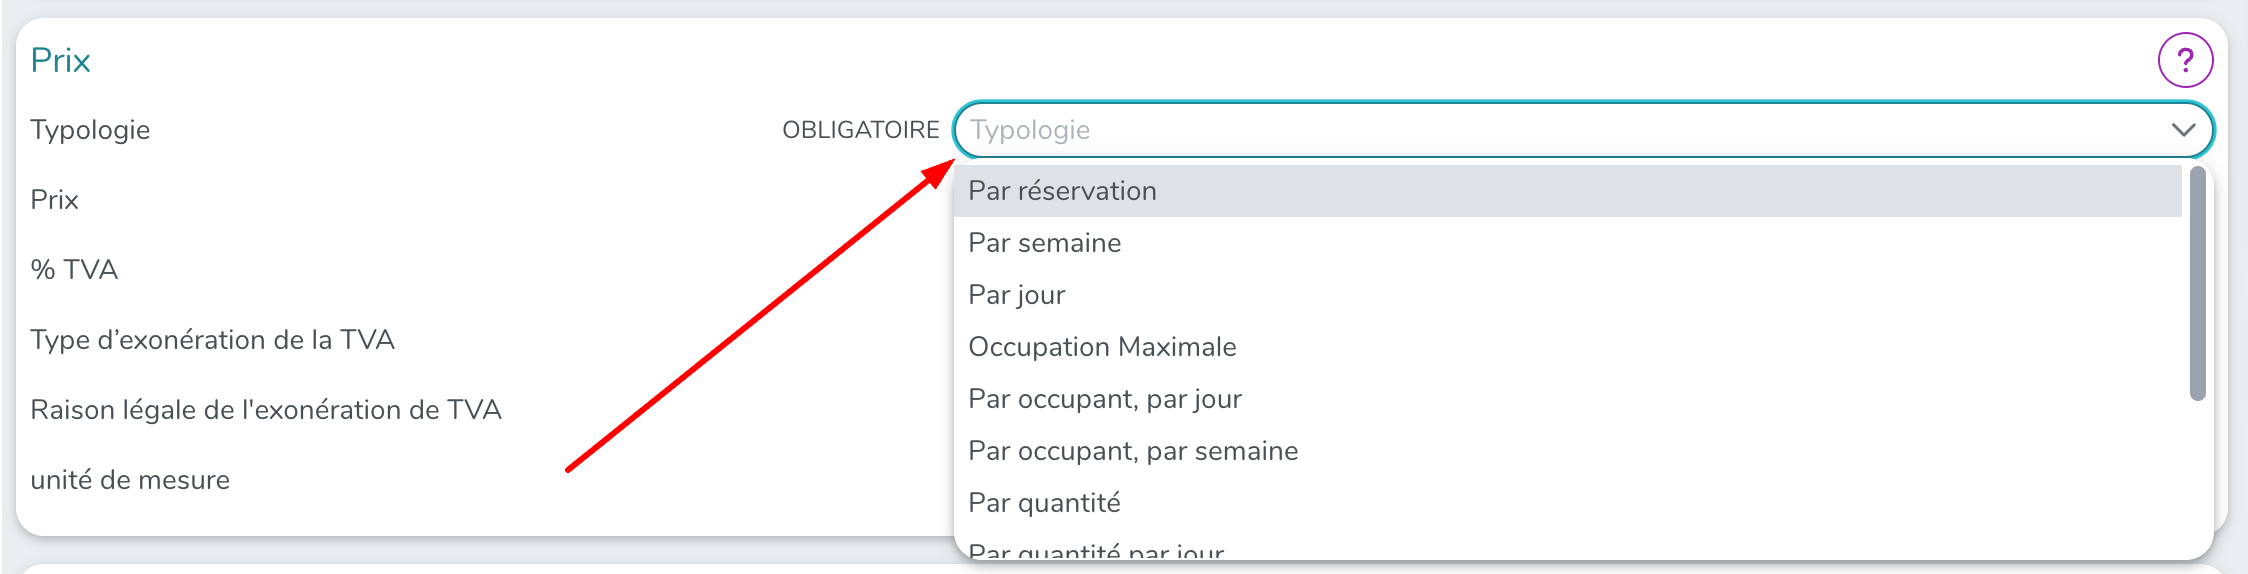Screen dimensions: 2248x574
Task: Open the purple question mark help icon
Action: (2185, 61)
